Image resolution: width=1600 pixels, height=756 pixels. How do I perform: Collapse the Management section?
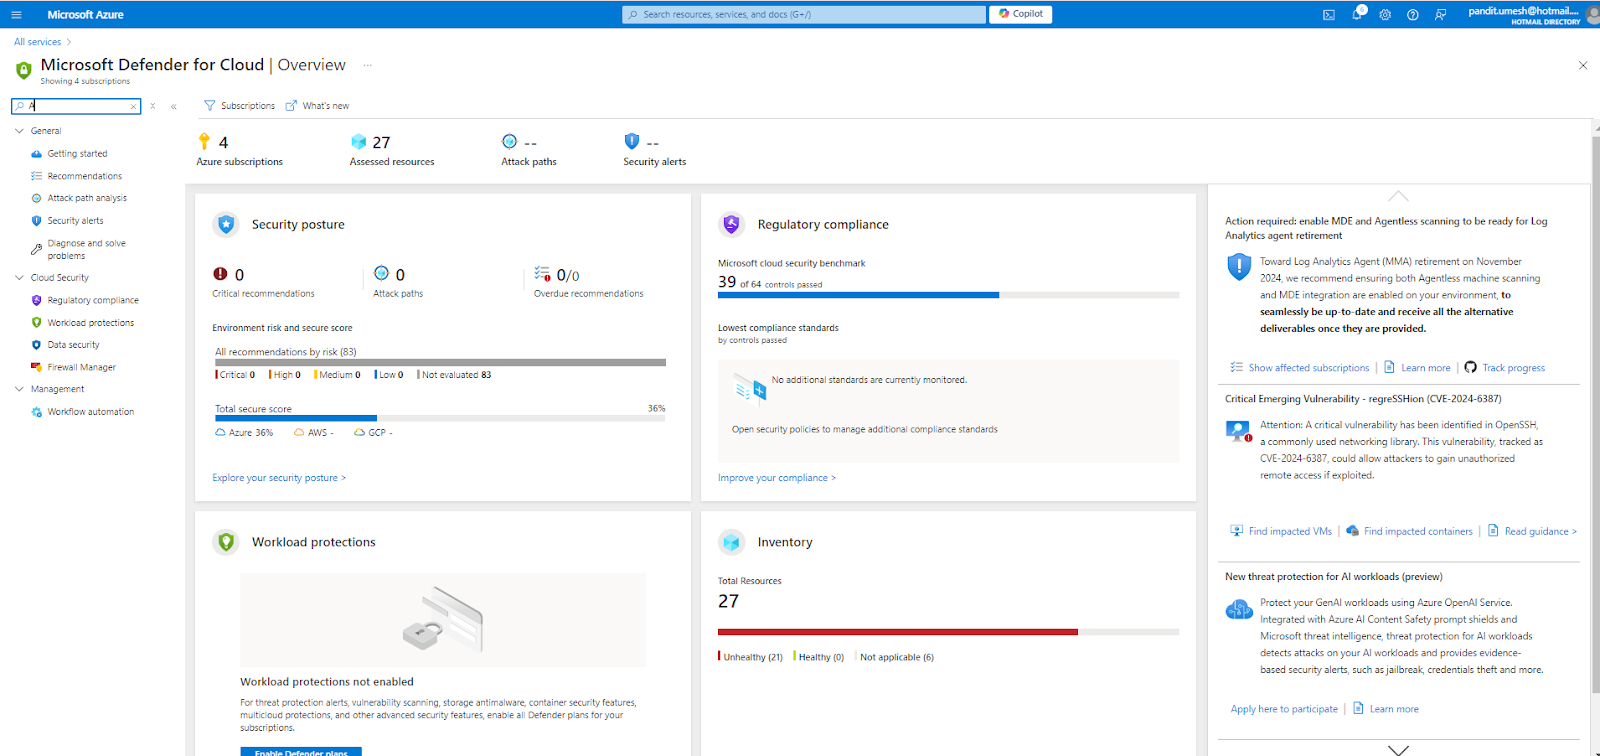[x=19, y=389]
